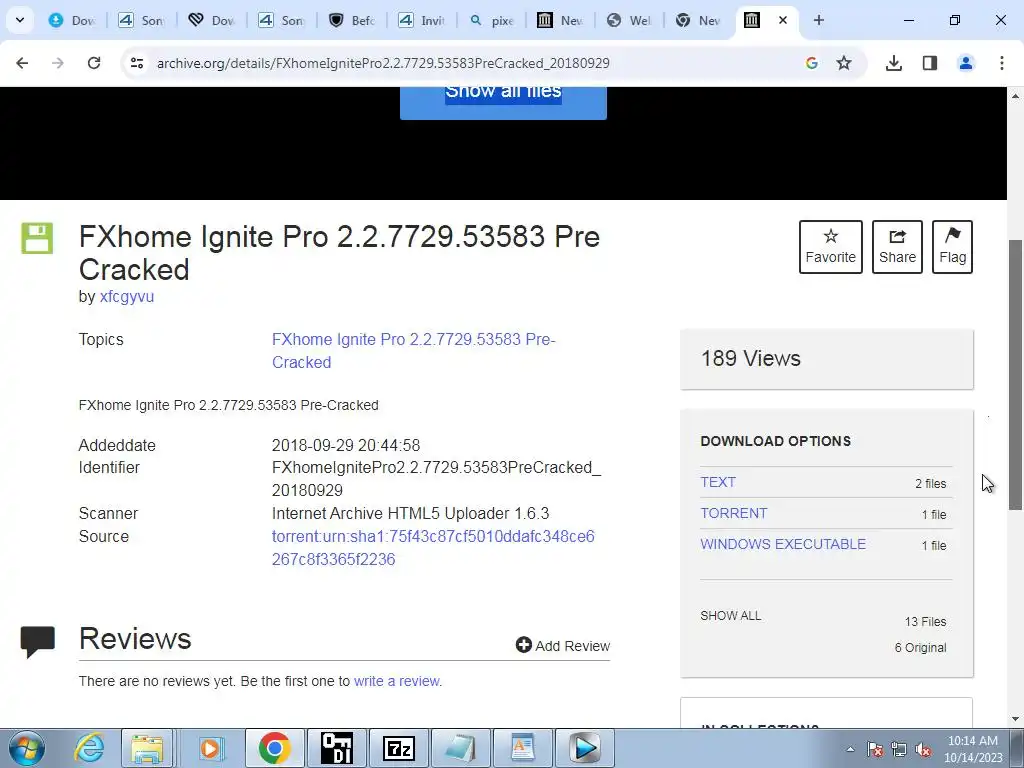Switch to the 'pixe' search tab
The width and height of the screenshot is (1024, 768).
492,20
